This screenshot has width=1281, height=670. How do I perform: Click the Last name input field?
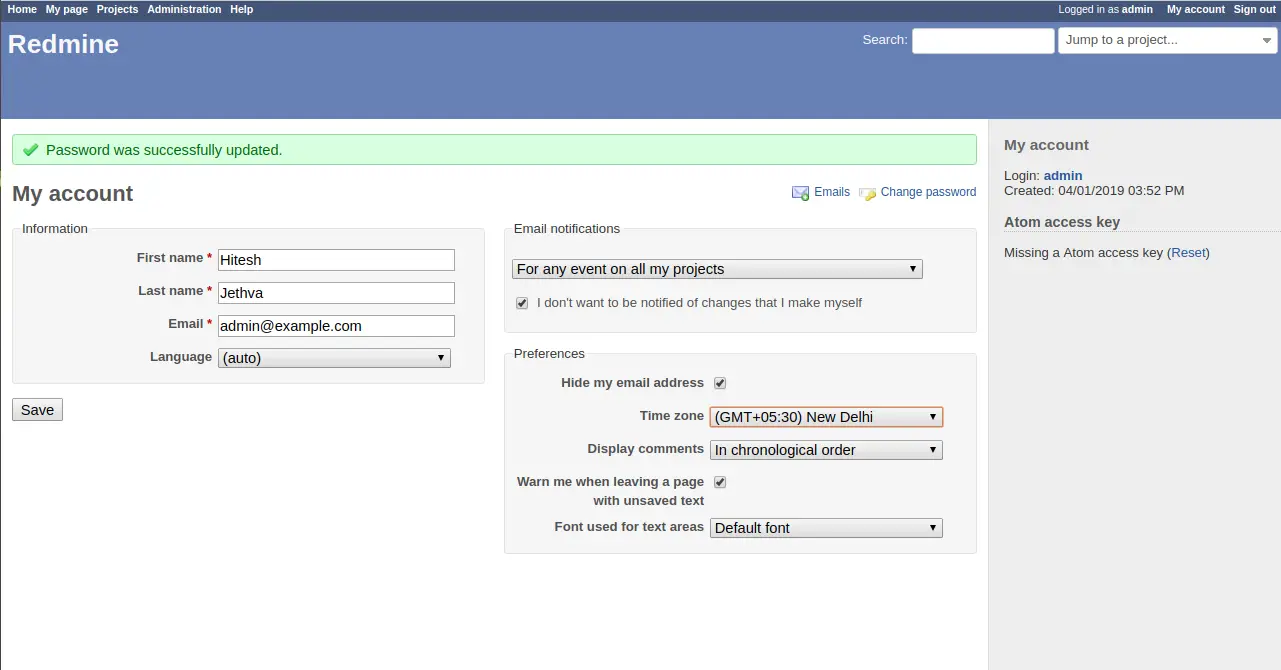[336, 293]
